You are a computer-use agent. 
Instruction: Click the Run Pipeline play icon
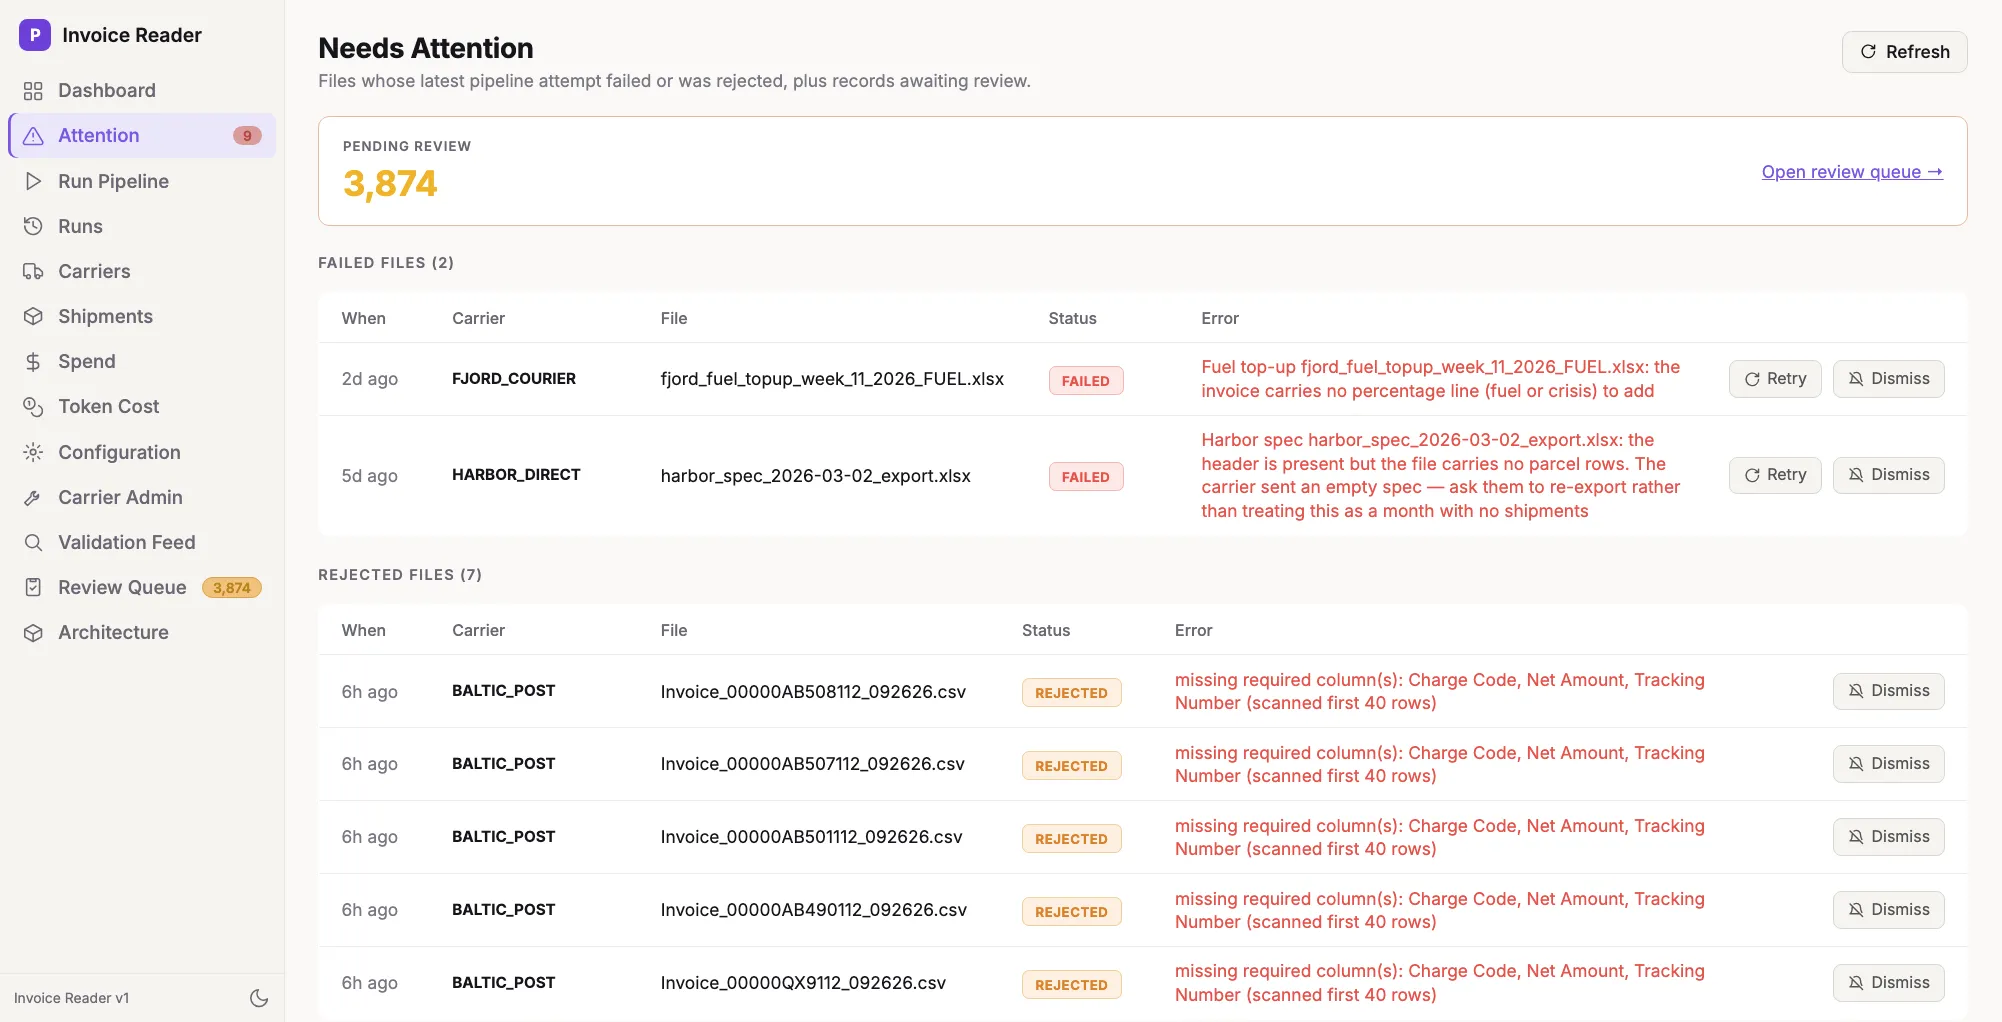33,181
